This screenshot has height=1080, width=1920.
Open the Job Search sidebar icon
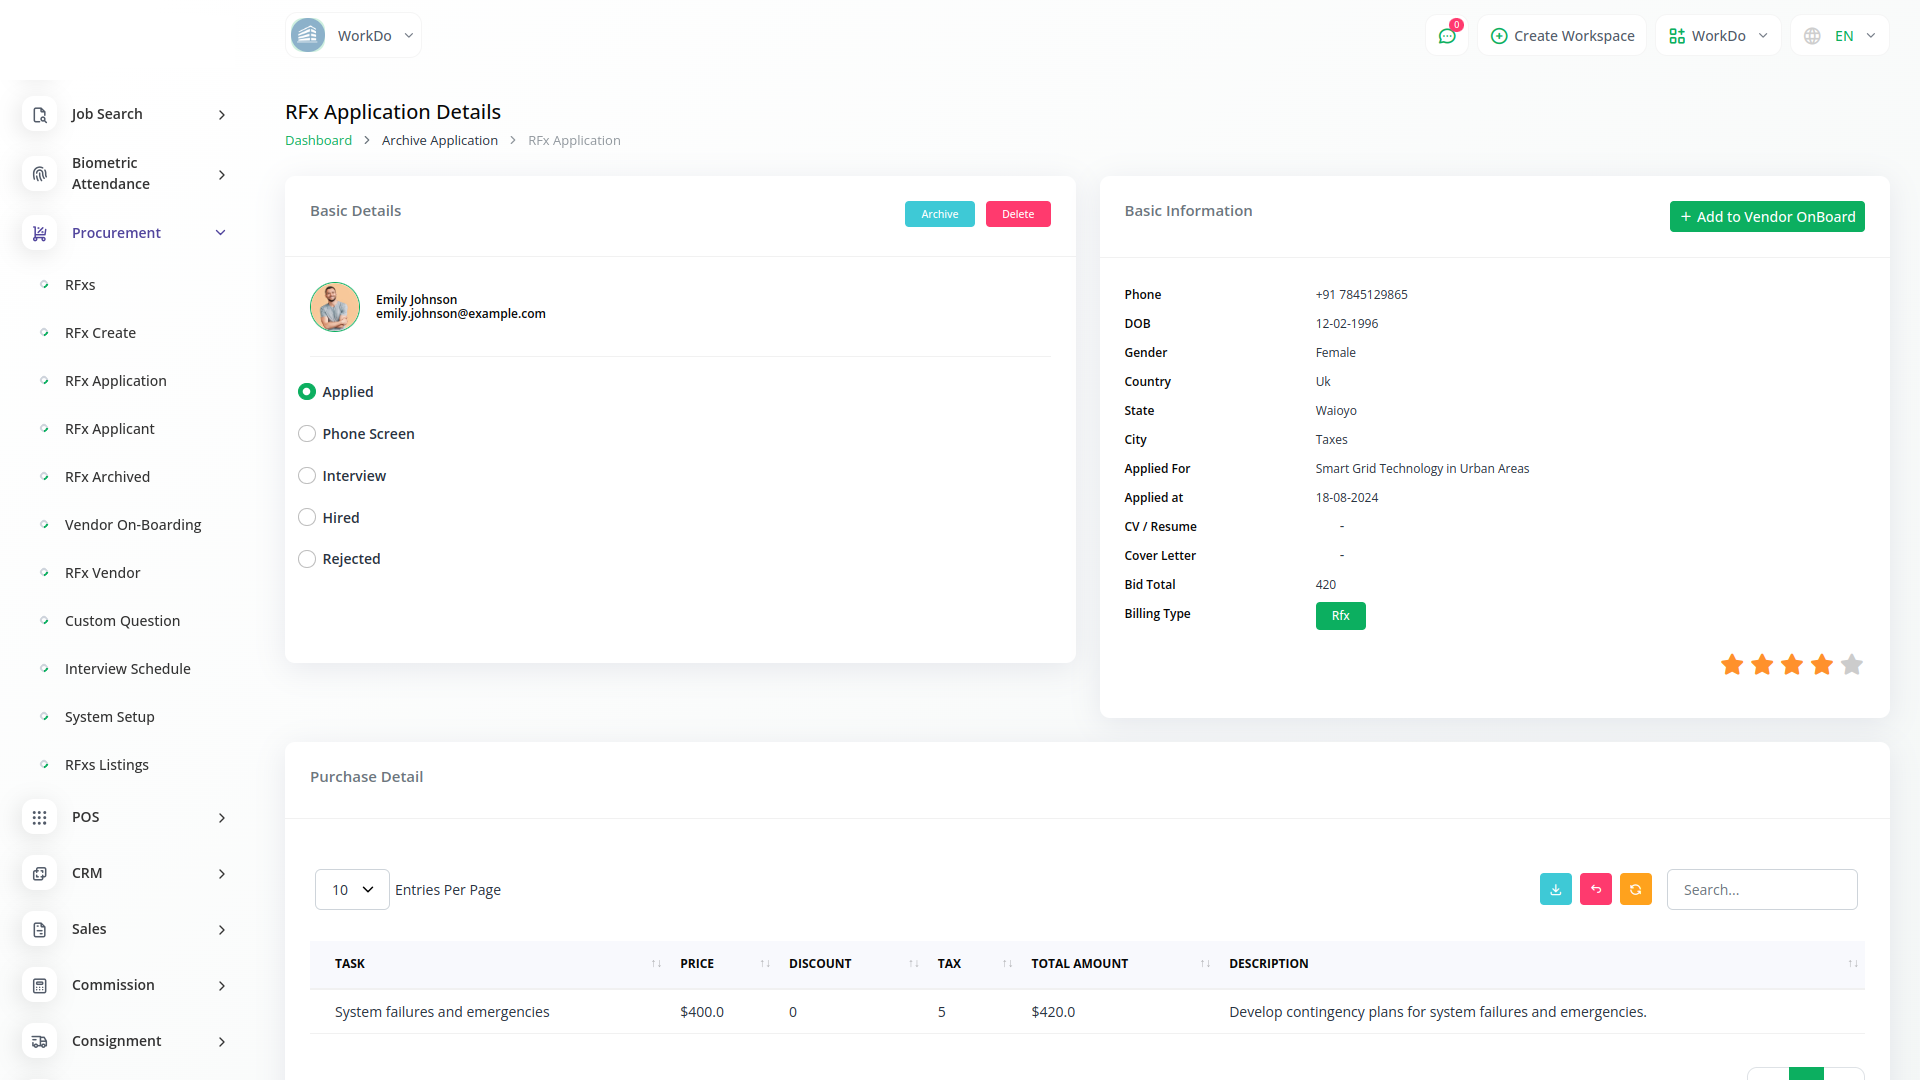(x=39, y=115)
